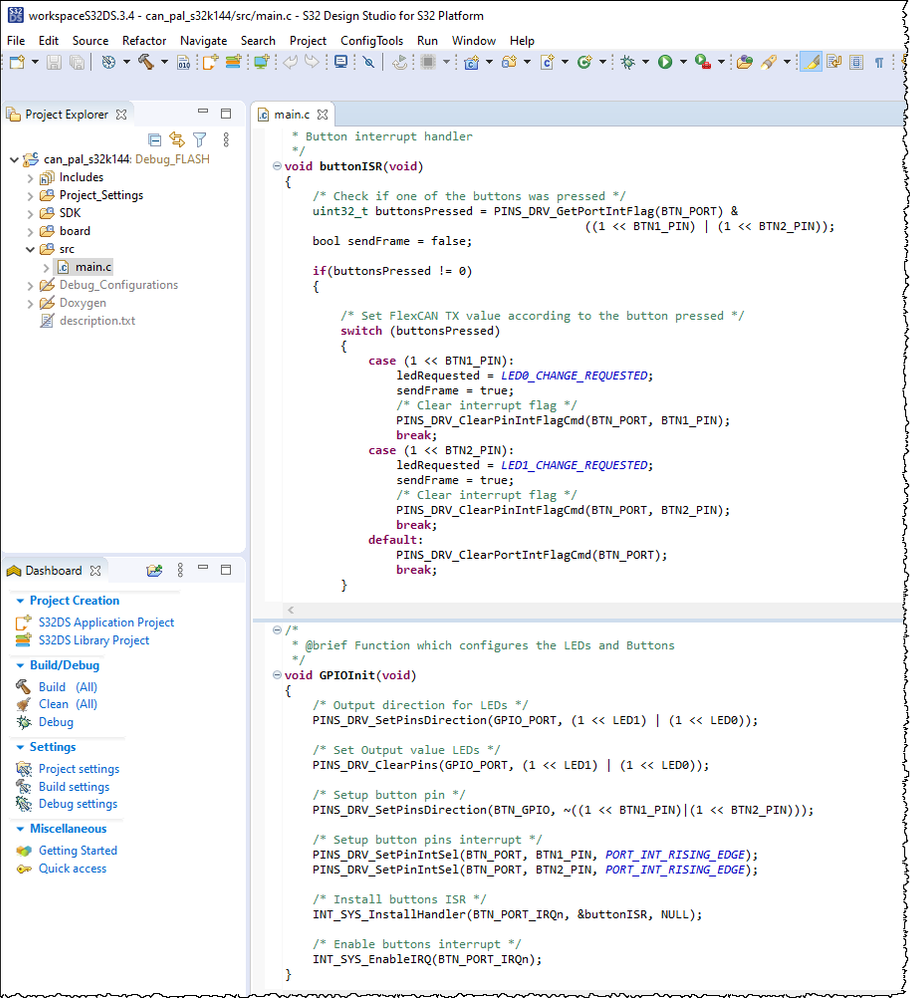Collapse the Project Creation section in Dashboard
The height and width of the screenshot is (999, 910).
[x=20, y=601]
